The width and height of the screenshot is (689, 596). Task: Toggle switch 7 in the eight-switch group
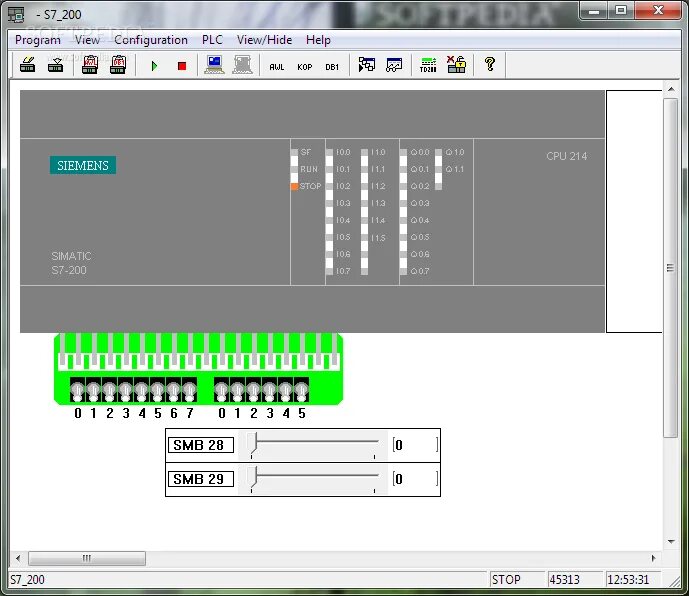click(x=189, y=390)
